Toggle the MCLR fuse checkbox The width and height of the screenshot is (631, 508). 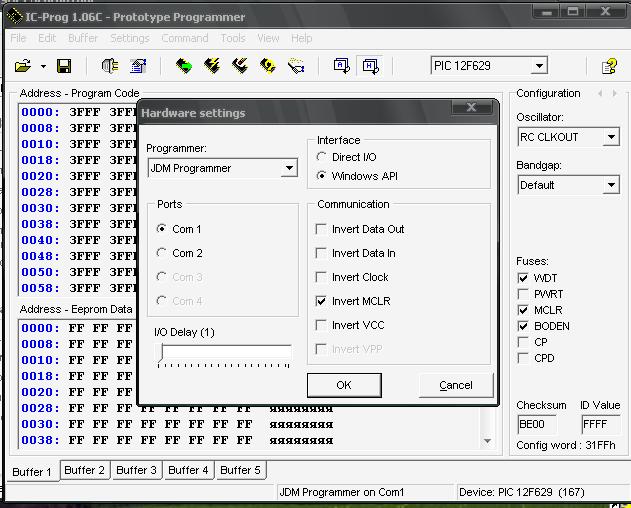[523, 310]
